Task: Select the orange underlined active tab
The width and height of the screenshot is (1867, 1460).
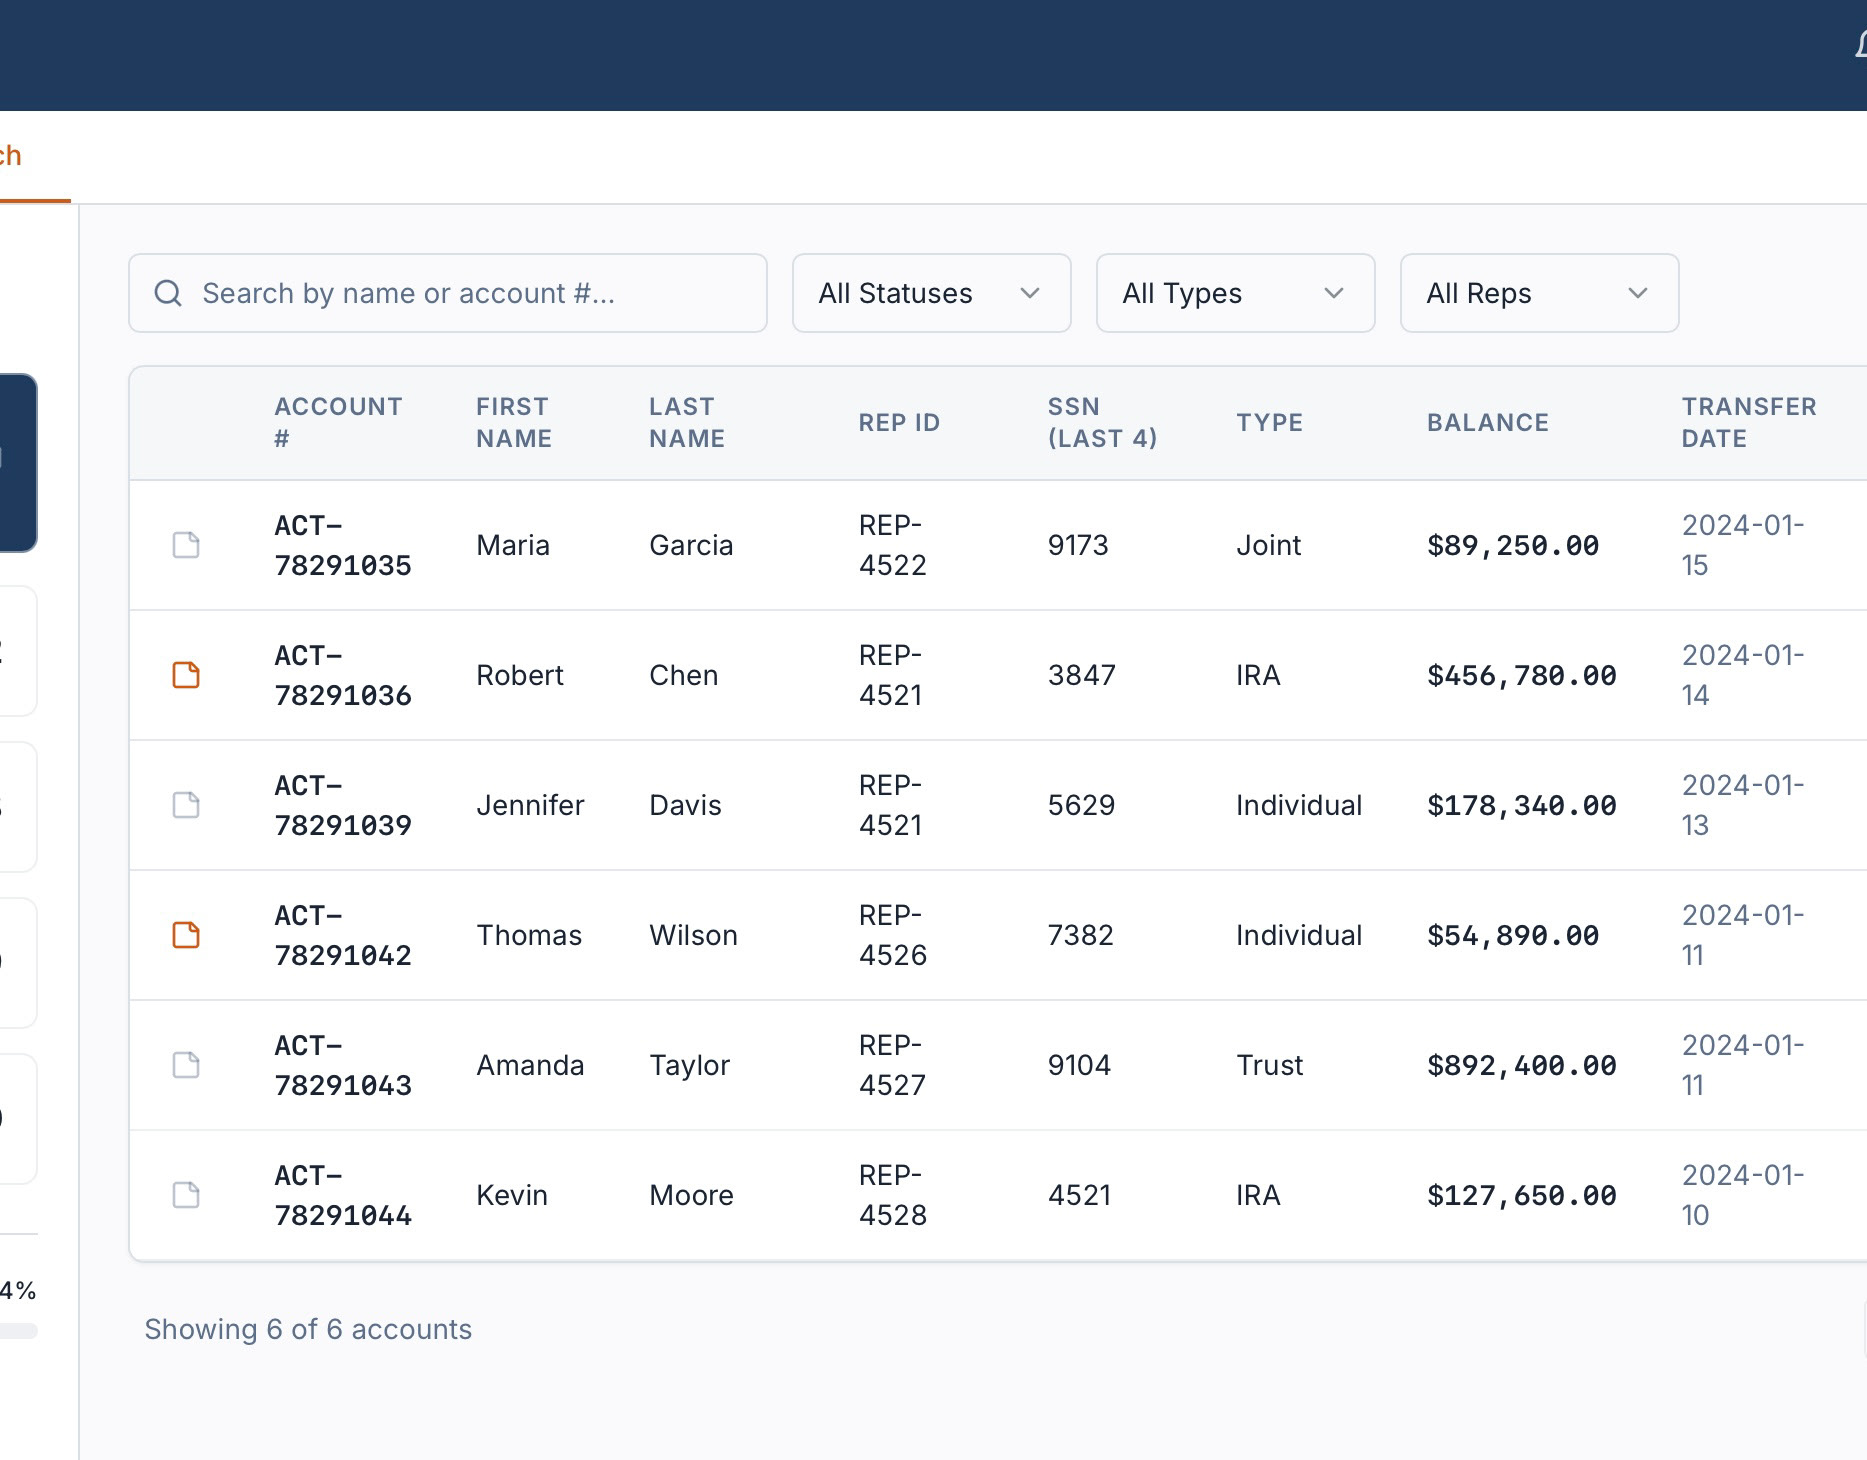Action: coord(15,157)
